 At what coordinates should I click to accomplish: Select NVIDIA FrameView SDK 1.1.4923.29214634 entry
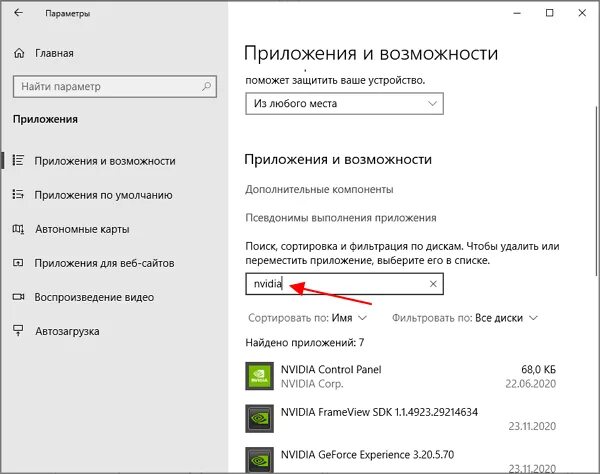pyautogui.click(x=379, y=412)
